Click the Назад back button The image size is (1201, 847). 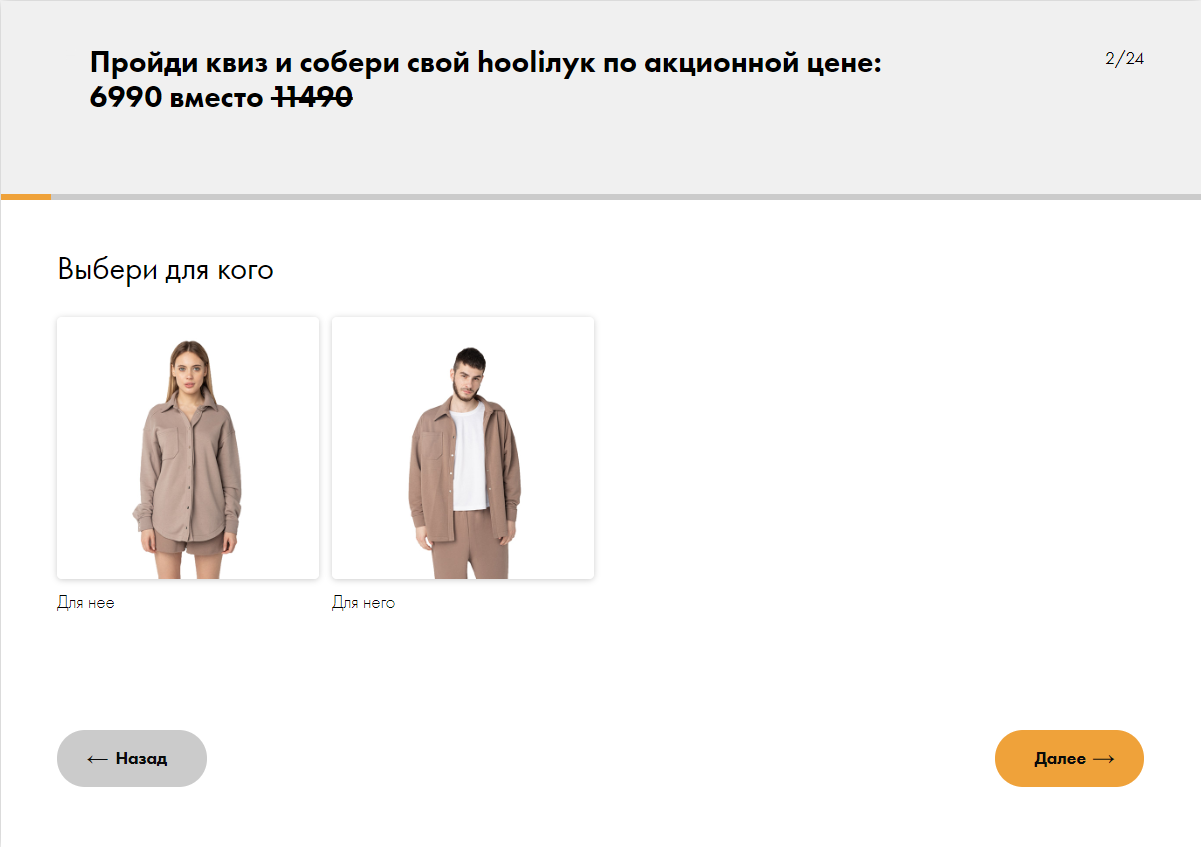[131, 758]
